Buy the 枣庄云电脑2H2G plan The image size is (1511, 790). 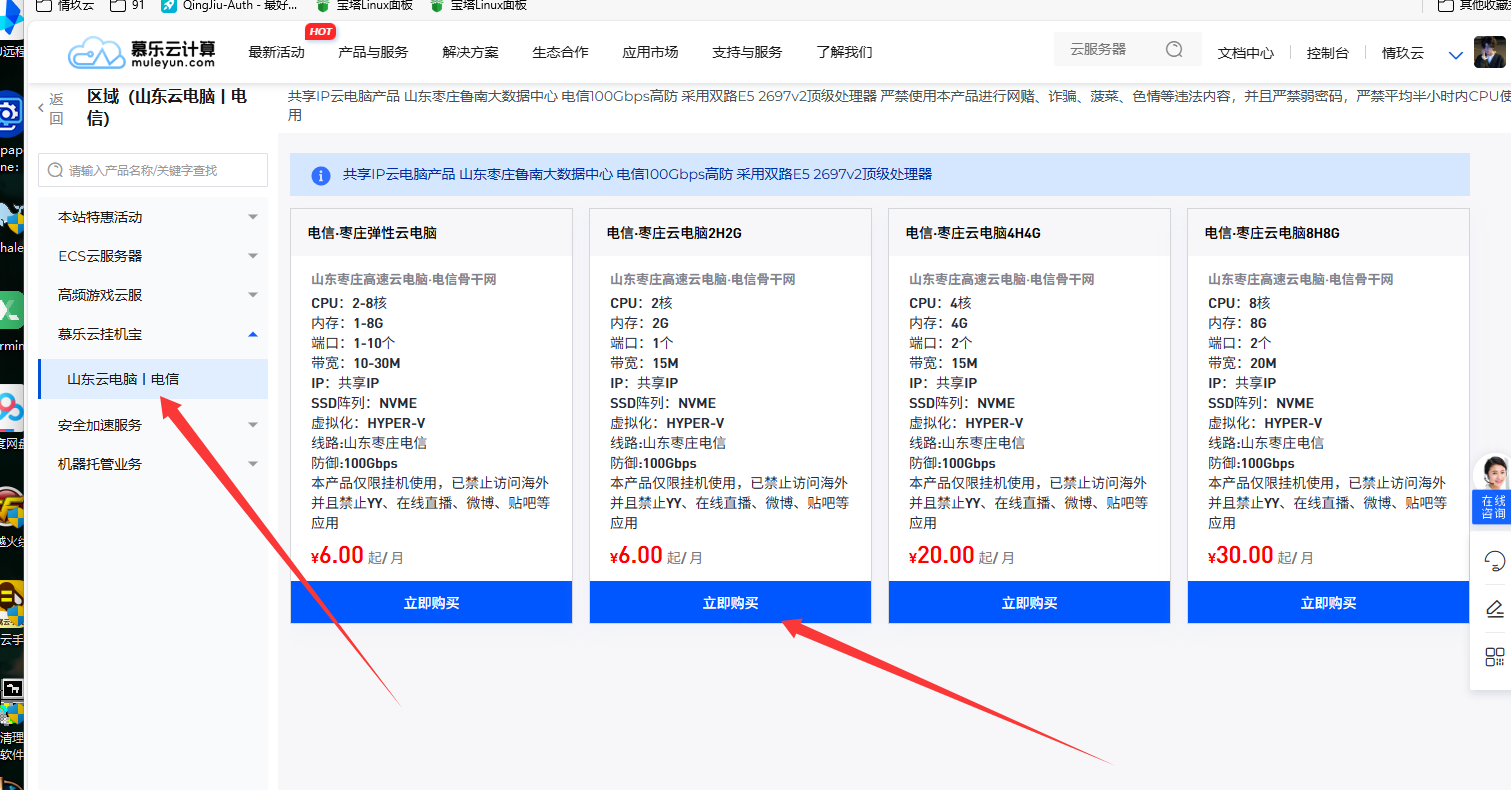[x=730, y=603]
